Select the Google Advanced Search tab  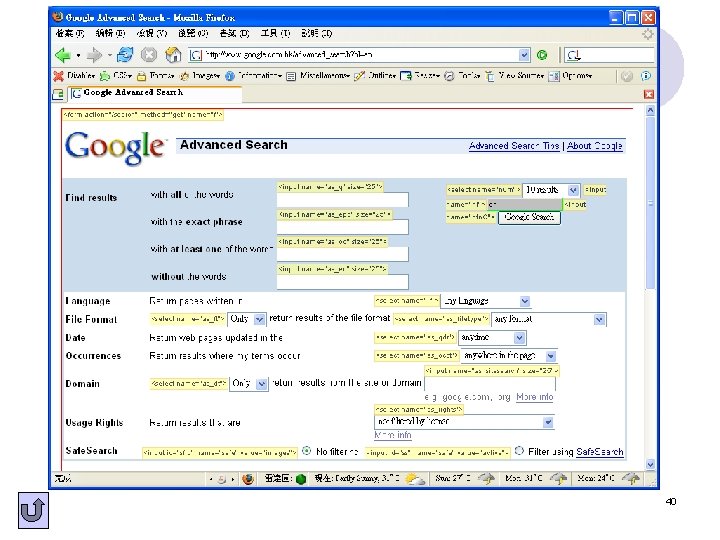pyautogui.click(x=155, y=93)
